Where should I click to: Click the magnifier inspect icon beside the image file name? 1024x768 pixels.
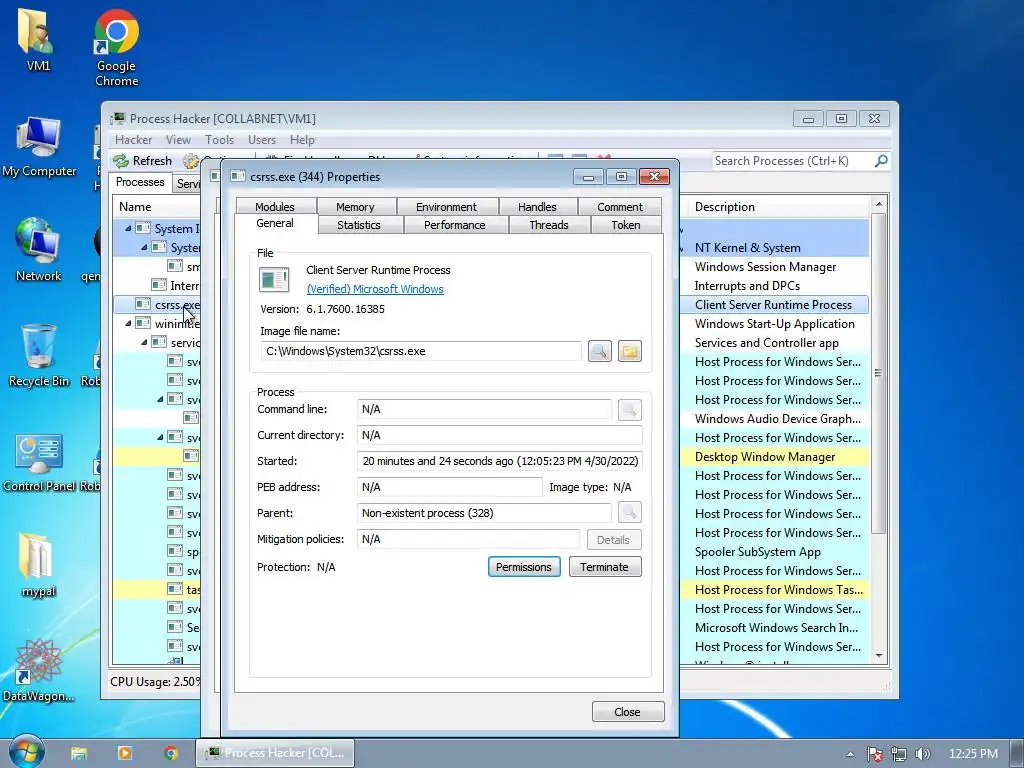[x=600, y=351]
